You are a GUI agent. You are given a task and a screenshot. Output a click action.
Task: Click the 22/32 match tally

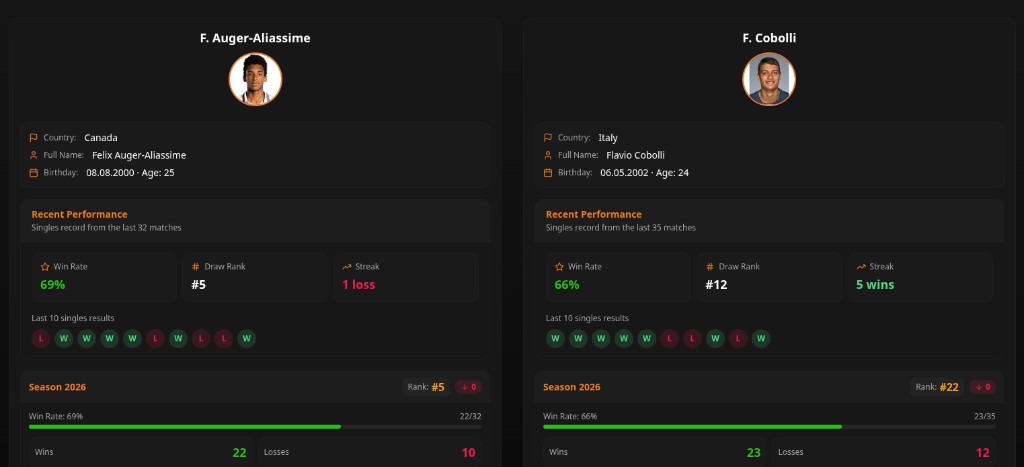coord(470,416)
